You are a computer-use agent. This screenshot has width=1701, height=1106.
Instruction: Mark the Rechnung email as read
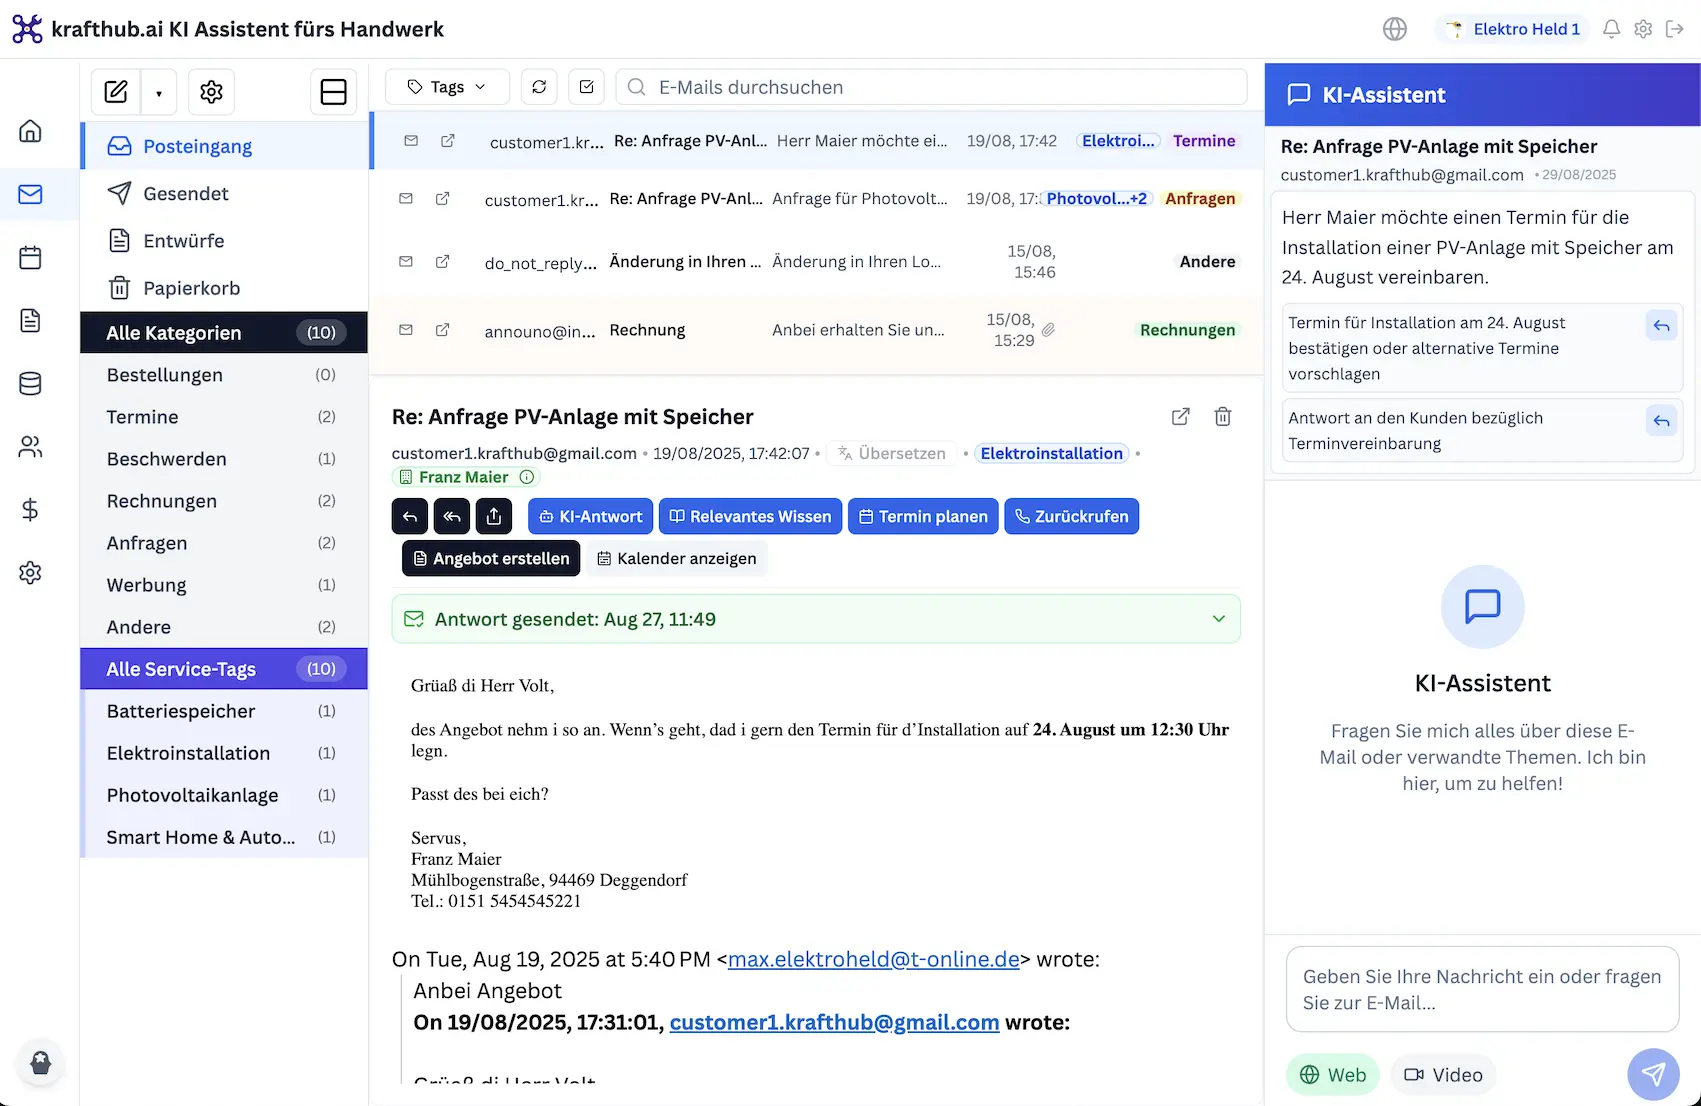point(406,330)
